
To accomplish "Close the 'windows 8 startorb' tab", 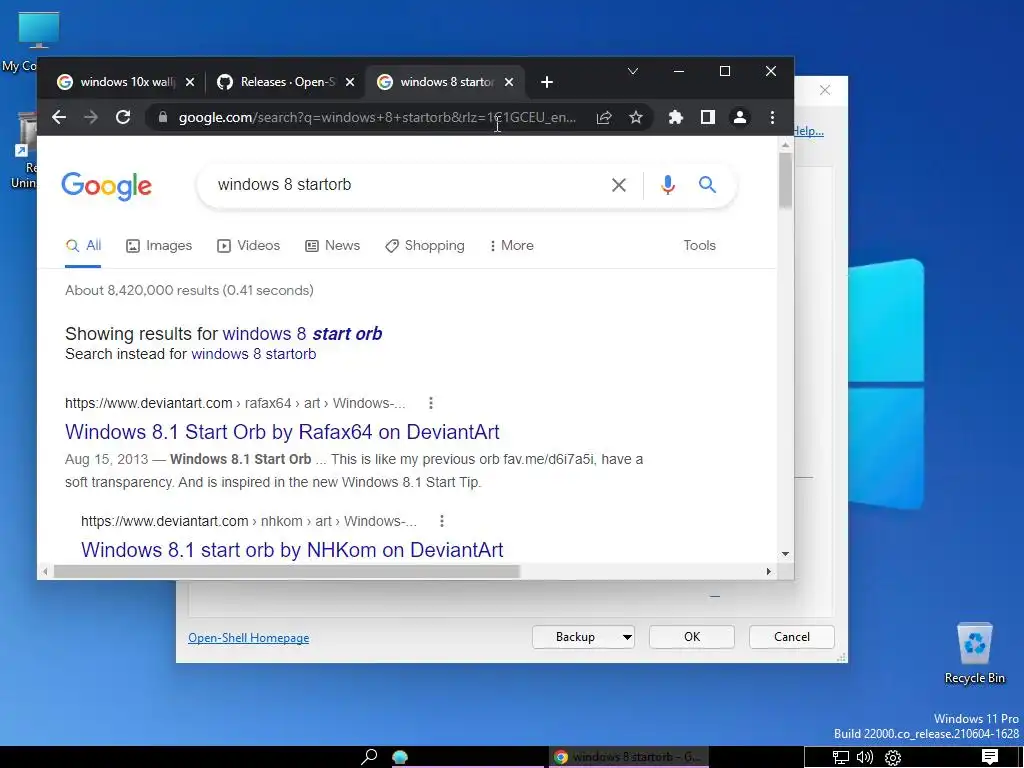I will coord(509,82).
